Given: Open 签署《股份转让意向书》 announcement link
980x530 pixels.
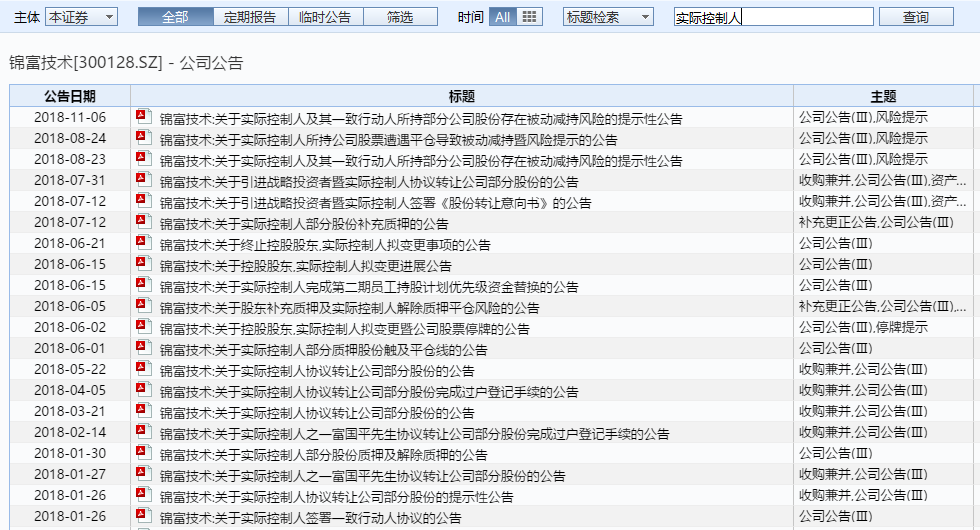Looking at the screenshot, I should click(x=375, y=202).
